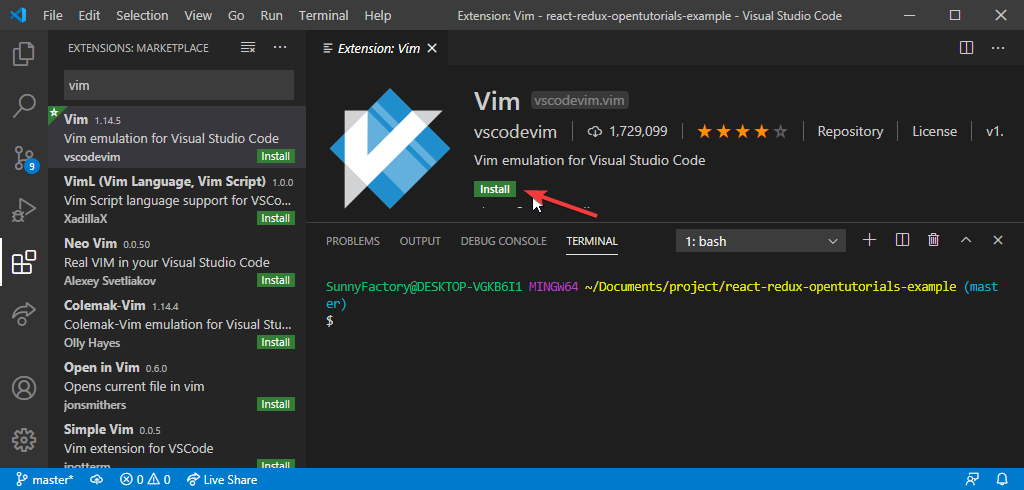
Task: Click the terminal prompt line with $
Action: 330,321
